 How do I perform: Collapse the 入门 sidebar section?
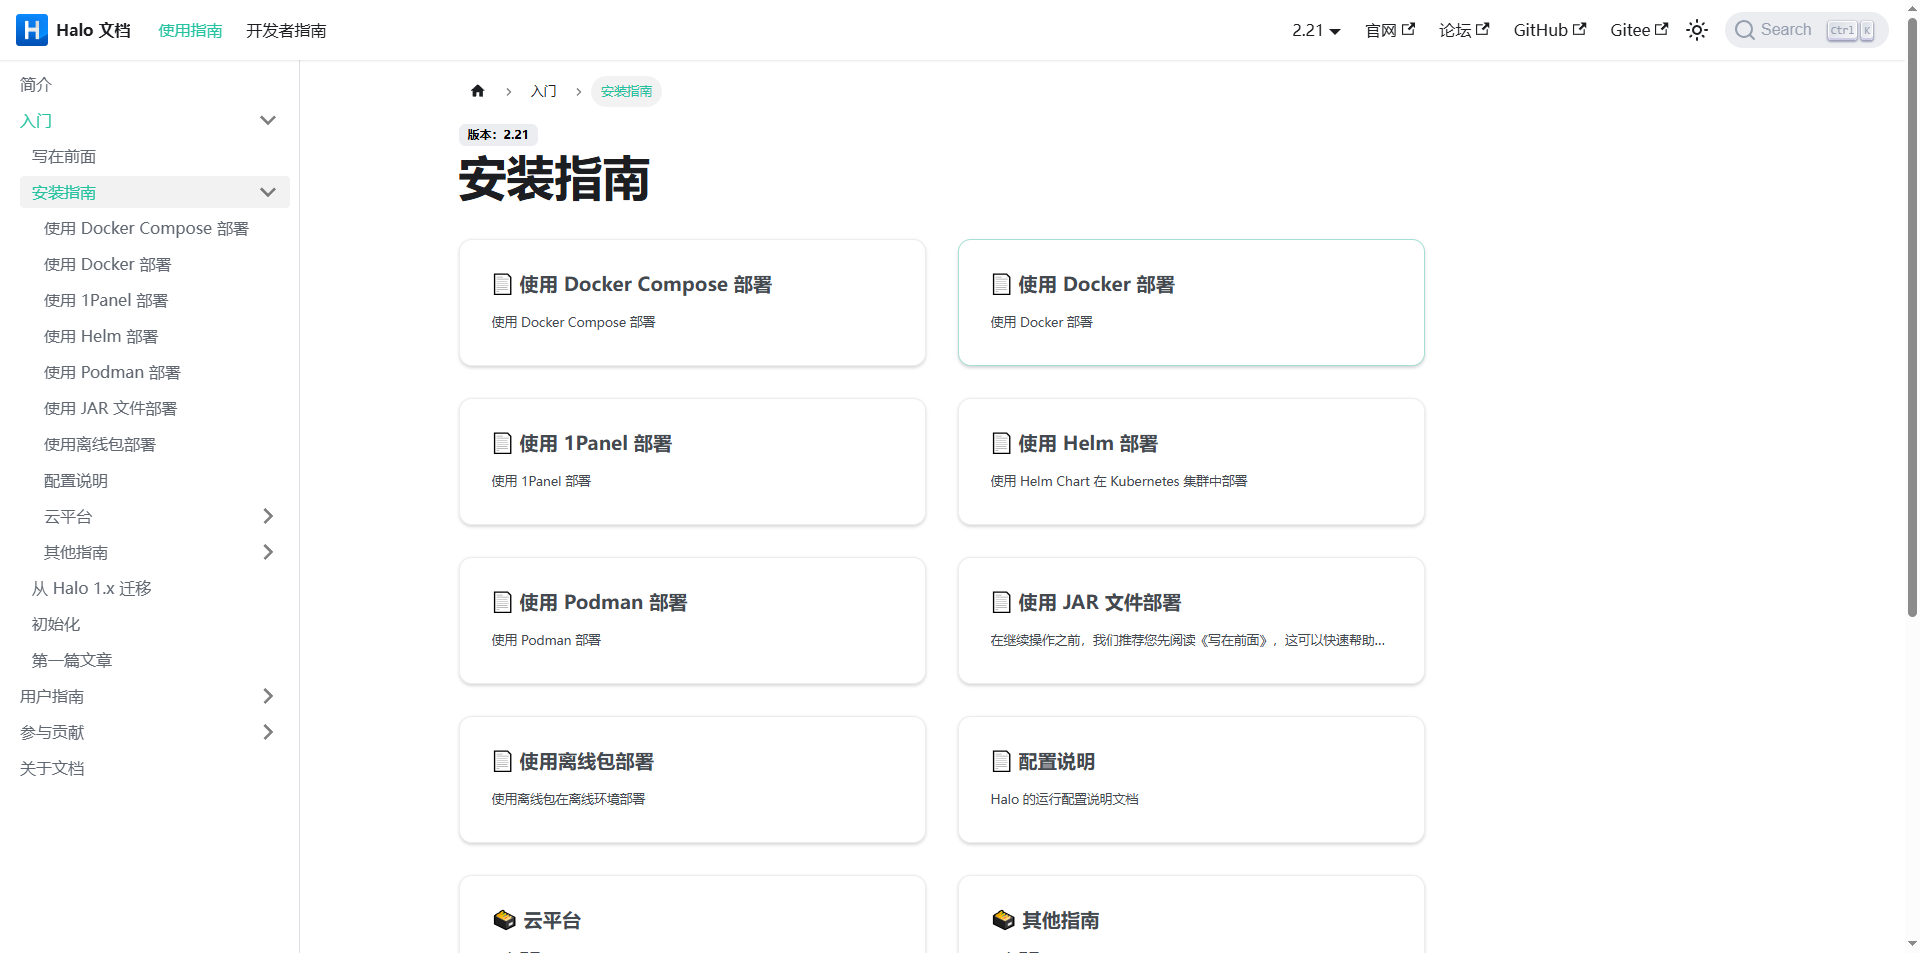tap(267, 120)
